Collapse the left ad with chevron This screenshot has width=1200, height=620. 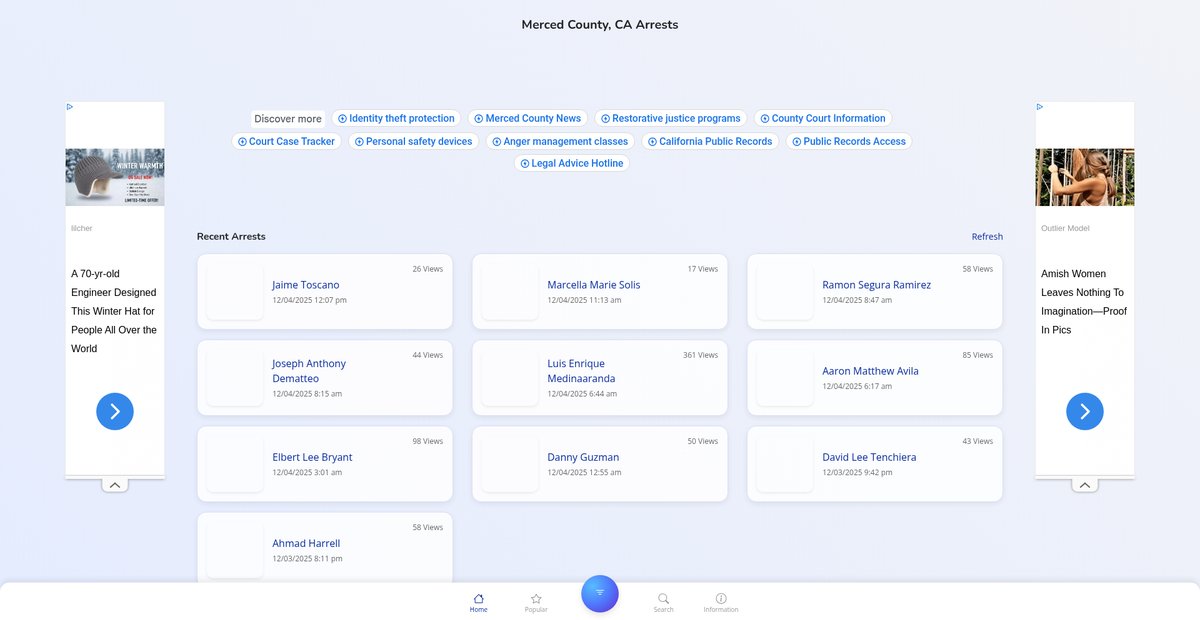(x=115, y=485)
